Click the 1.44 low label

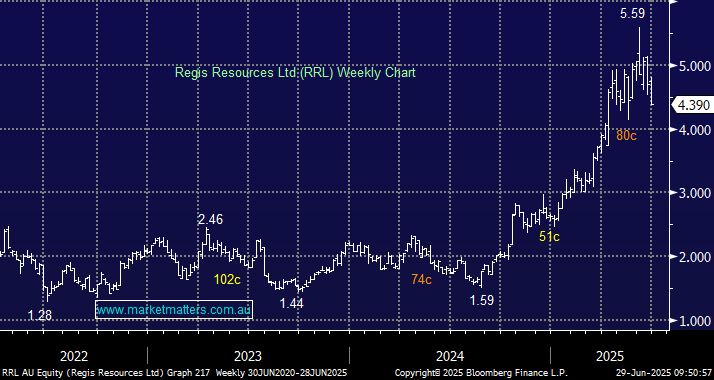(x=291, y=303)
